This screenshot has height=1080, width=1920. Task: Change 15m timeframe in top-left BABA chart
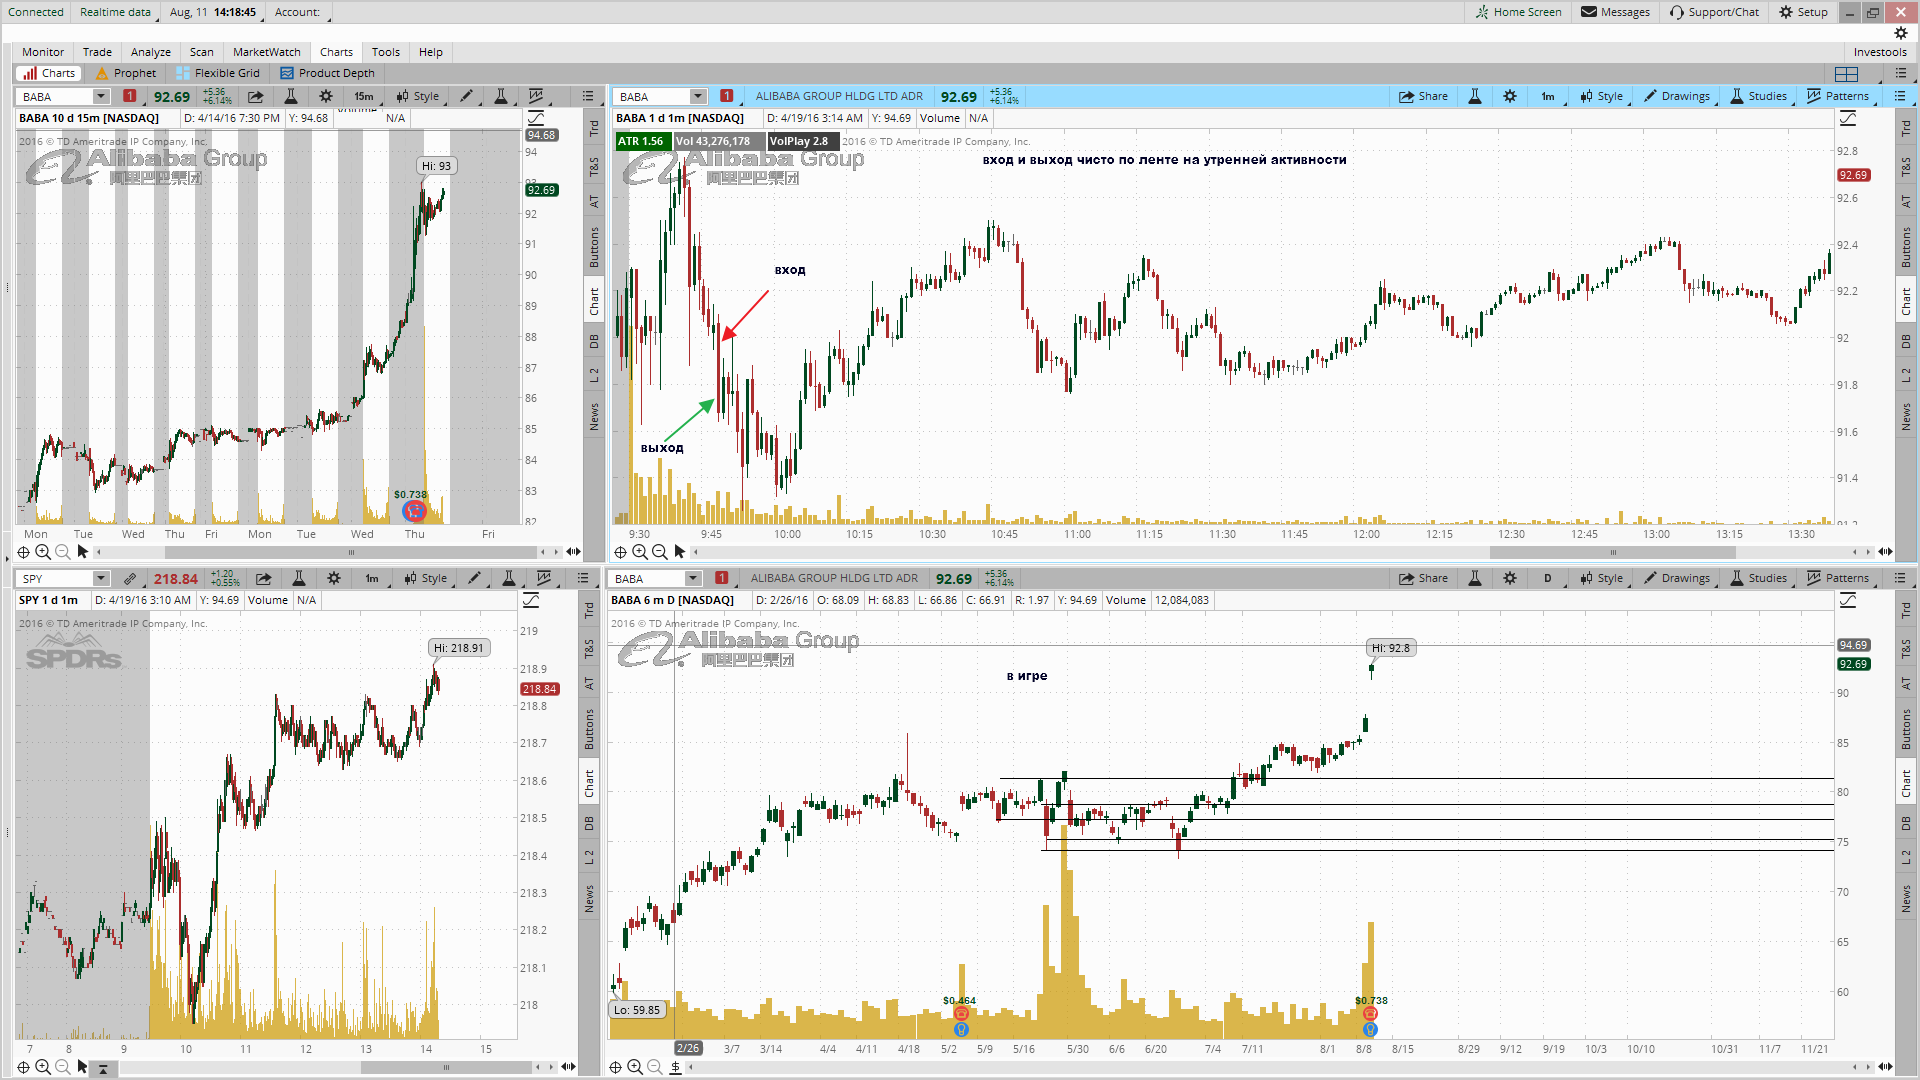tap(364, 96)
